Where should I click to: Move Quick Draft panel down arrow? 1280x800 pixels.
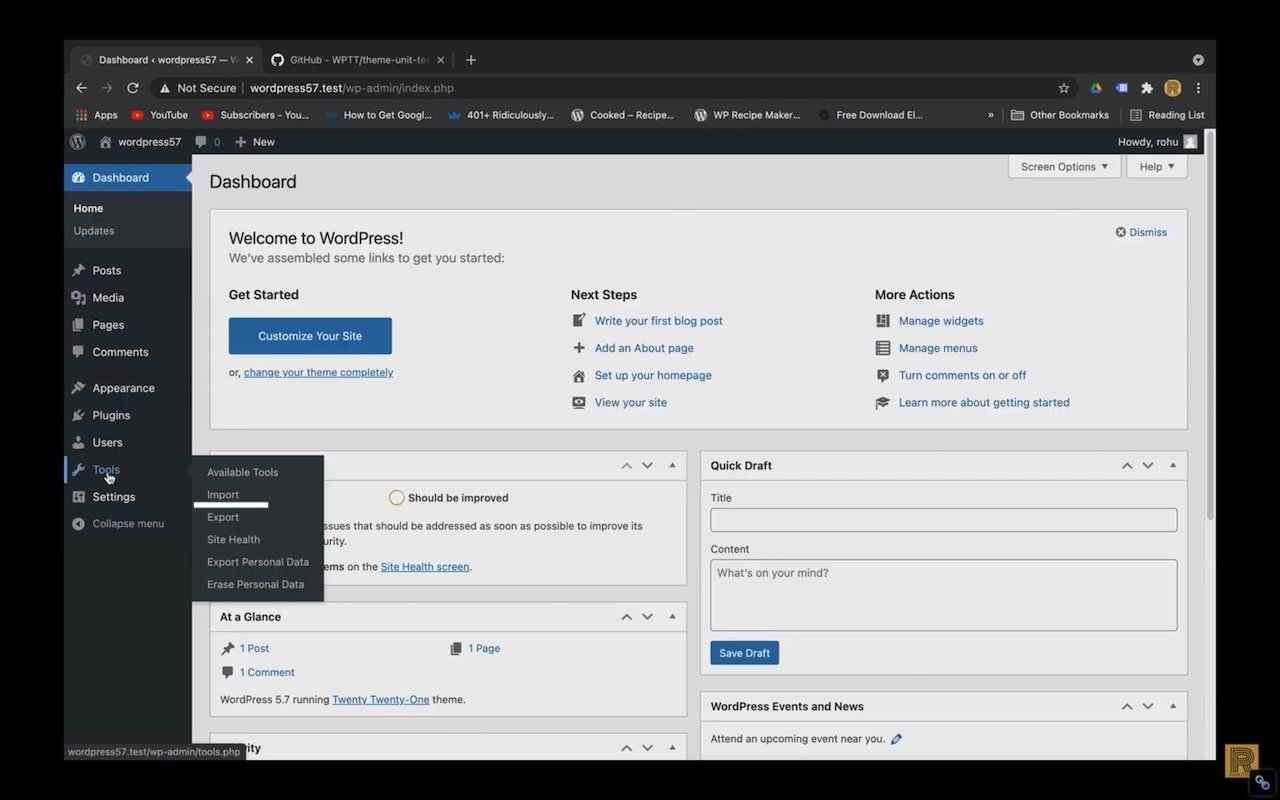[1148, 466]
